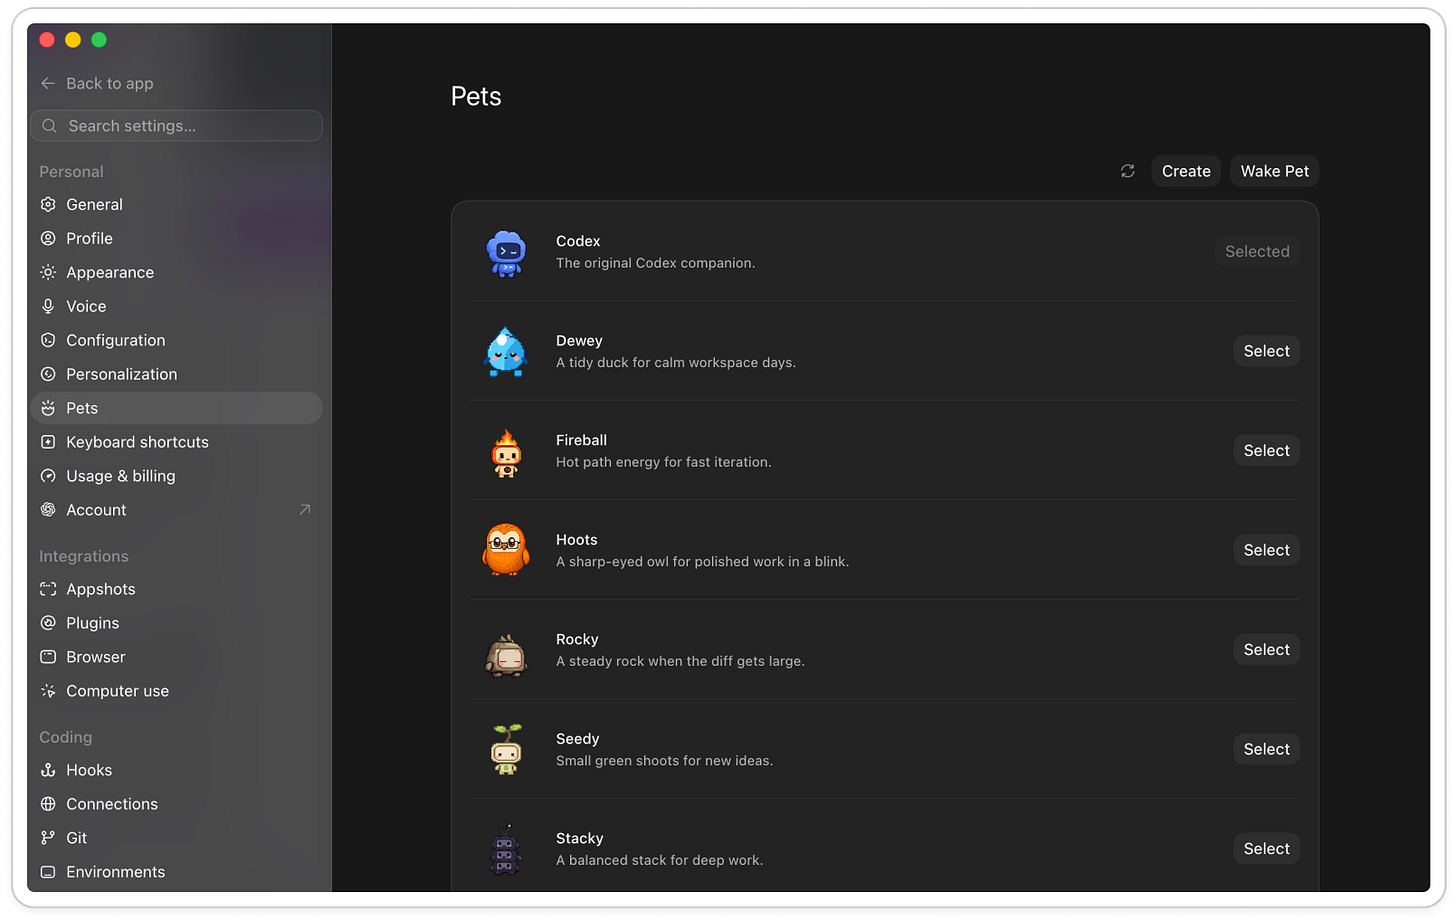Click the Connections globe icon
Image resolution: width=1456 pixels, height=918 pixels.
(48, 804)
